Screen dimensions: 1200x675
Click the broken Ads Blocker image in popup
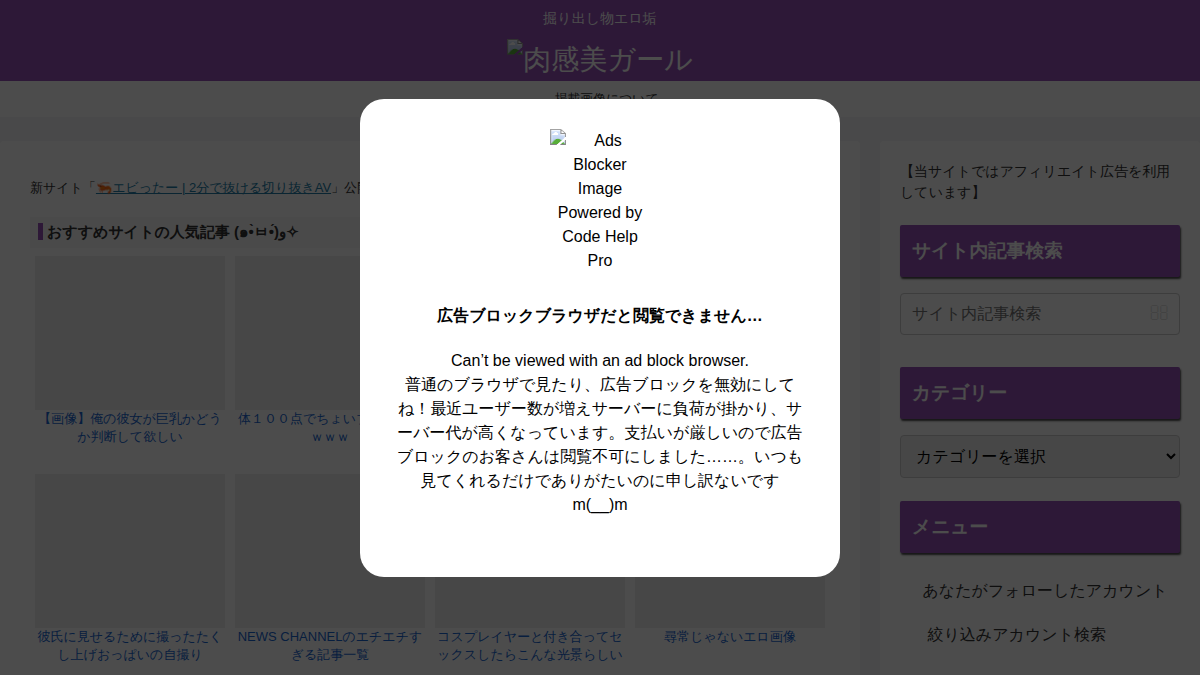pyautogui.click(x=600, y=200)
